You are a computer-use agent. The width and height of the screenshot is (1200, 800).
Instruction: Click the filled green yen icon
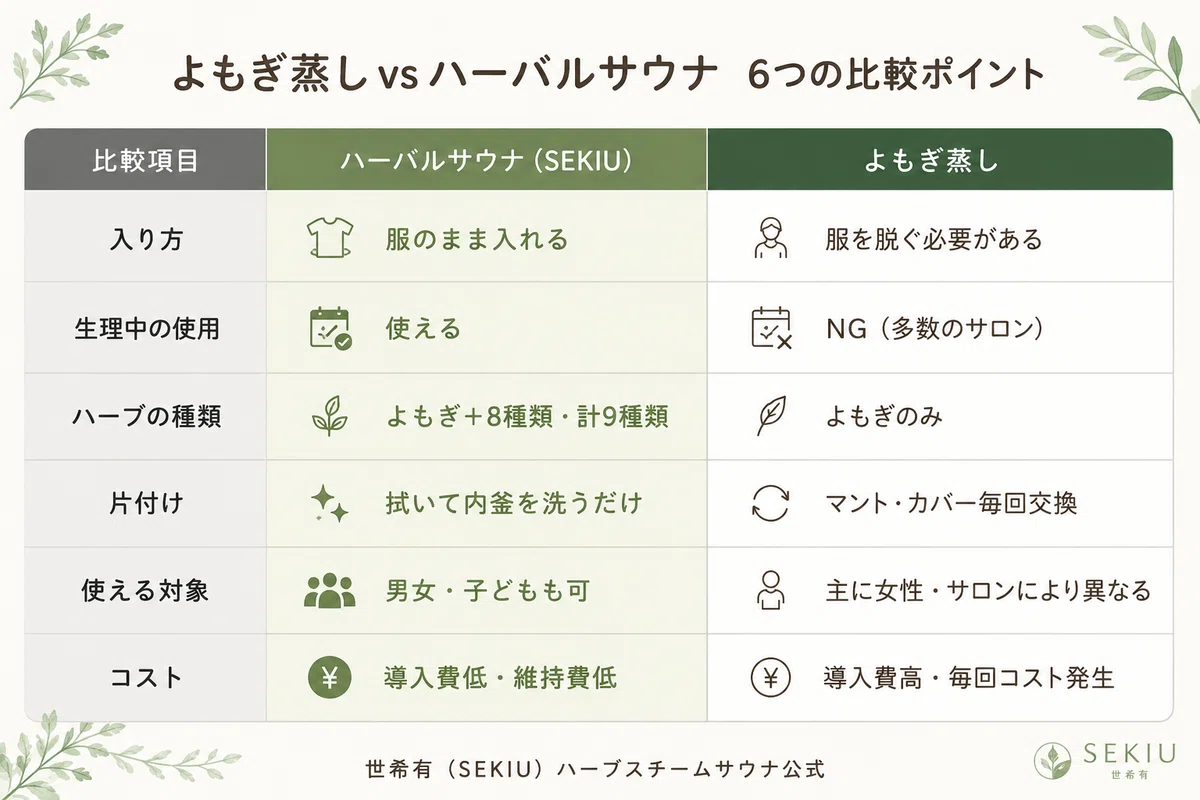(x=329, y=678)
